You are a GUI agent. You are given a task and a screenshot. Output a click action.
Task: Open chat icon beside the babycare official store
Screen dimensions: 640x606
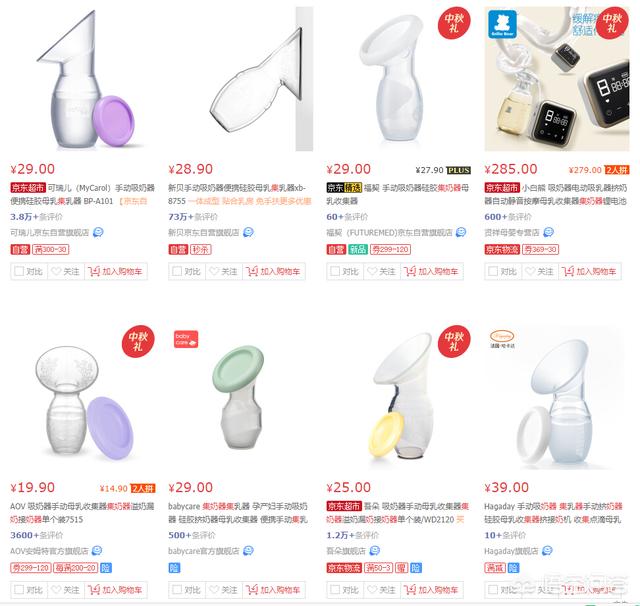(248, 551)
